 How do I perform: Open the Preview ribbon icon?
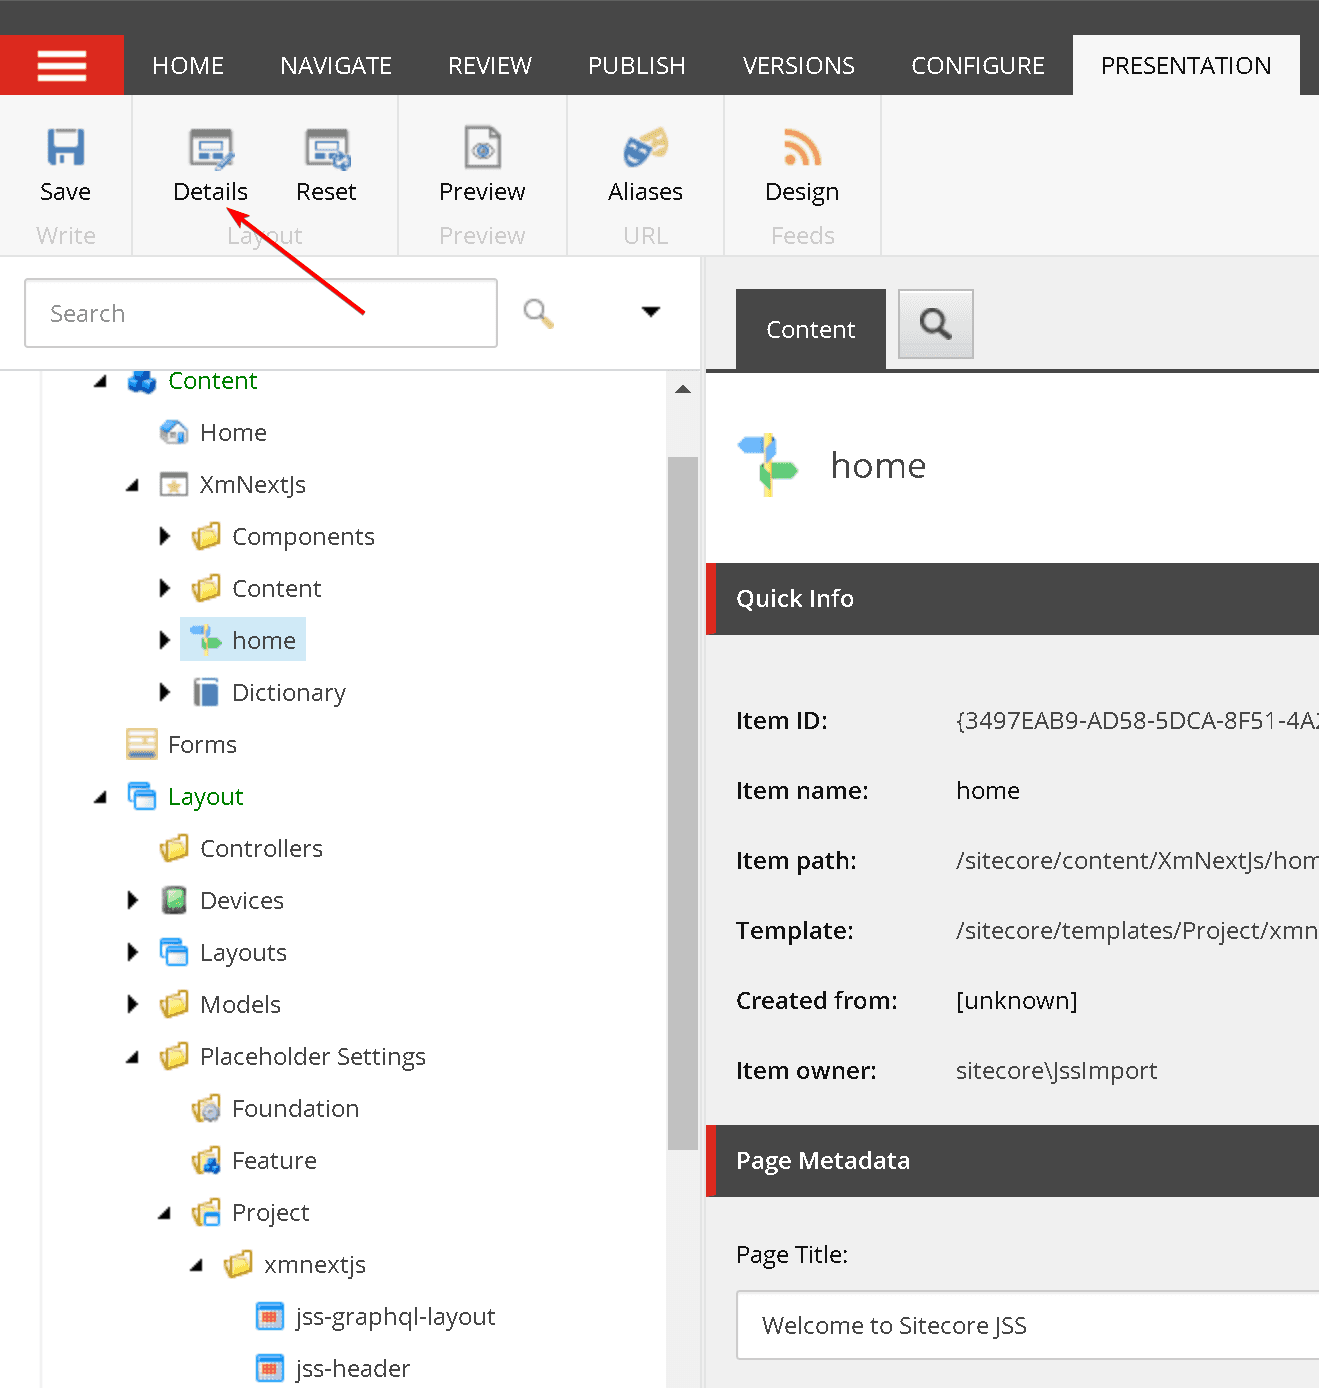[x=482, y=150]
